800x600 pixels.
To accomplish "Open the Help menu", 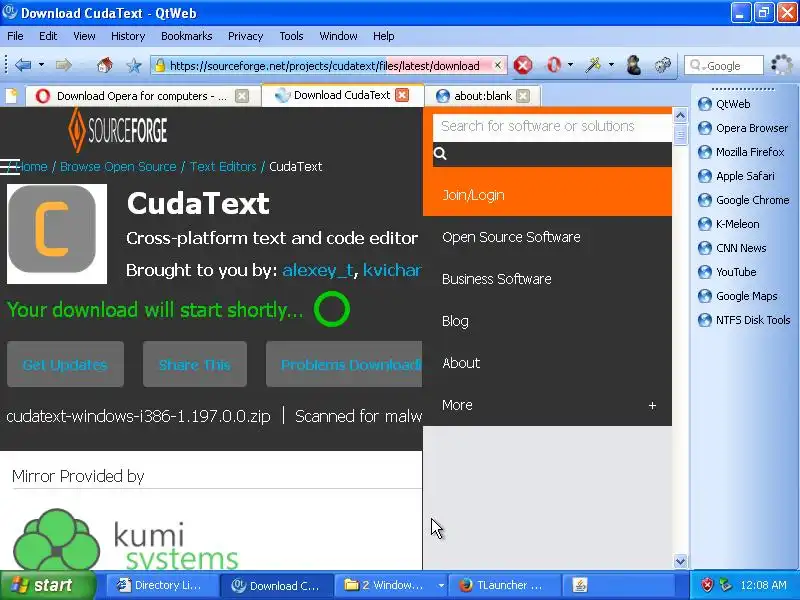I will pos(384,36).
